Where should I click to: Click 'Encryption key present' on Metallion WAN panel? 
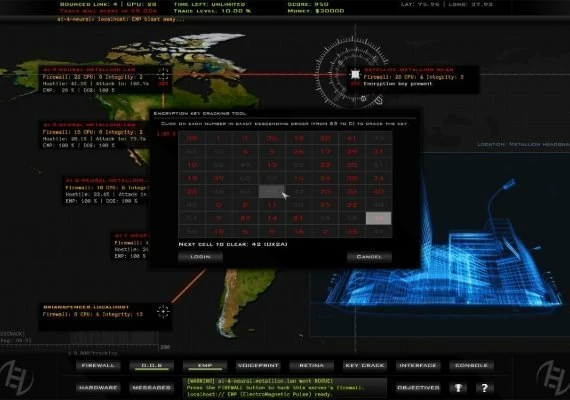point(398,84)
